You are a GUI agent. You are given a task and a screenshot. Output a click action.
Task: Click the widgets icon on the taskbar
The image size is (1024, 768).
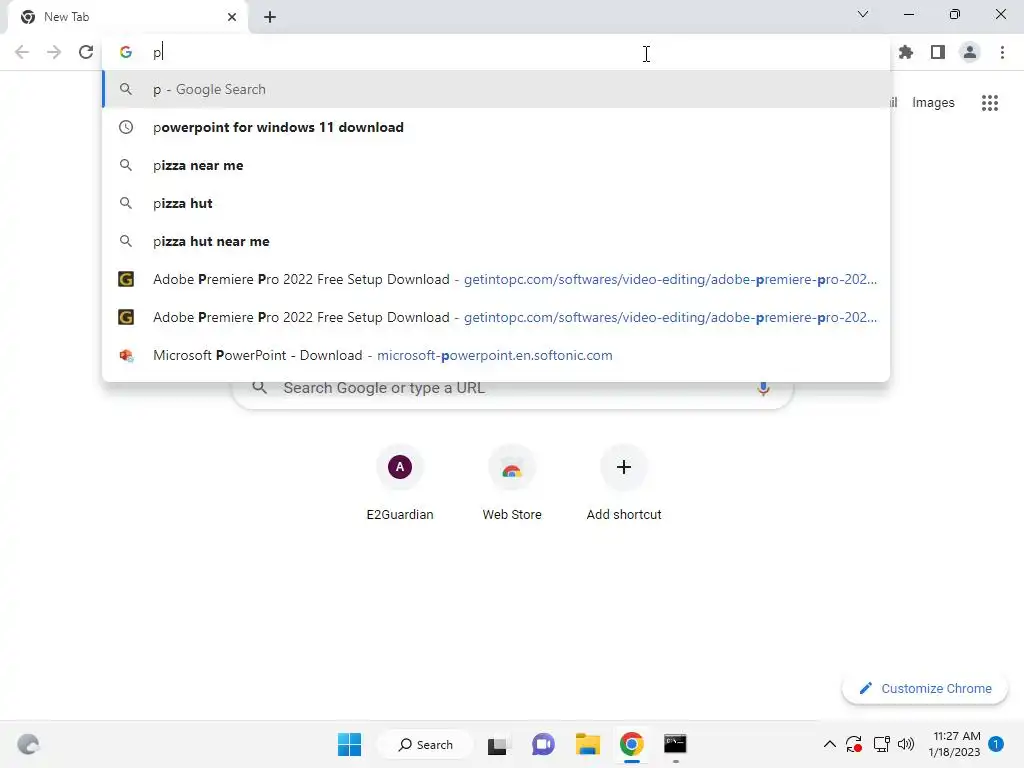click(28, 744)
